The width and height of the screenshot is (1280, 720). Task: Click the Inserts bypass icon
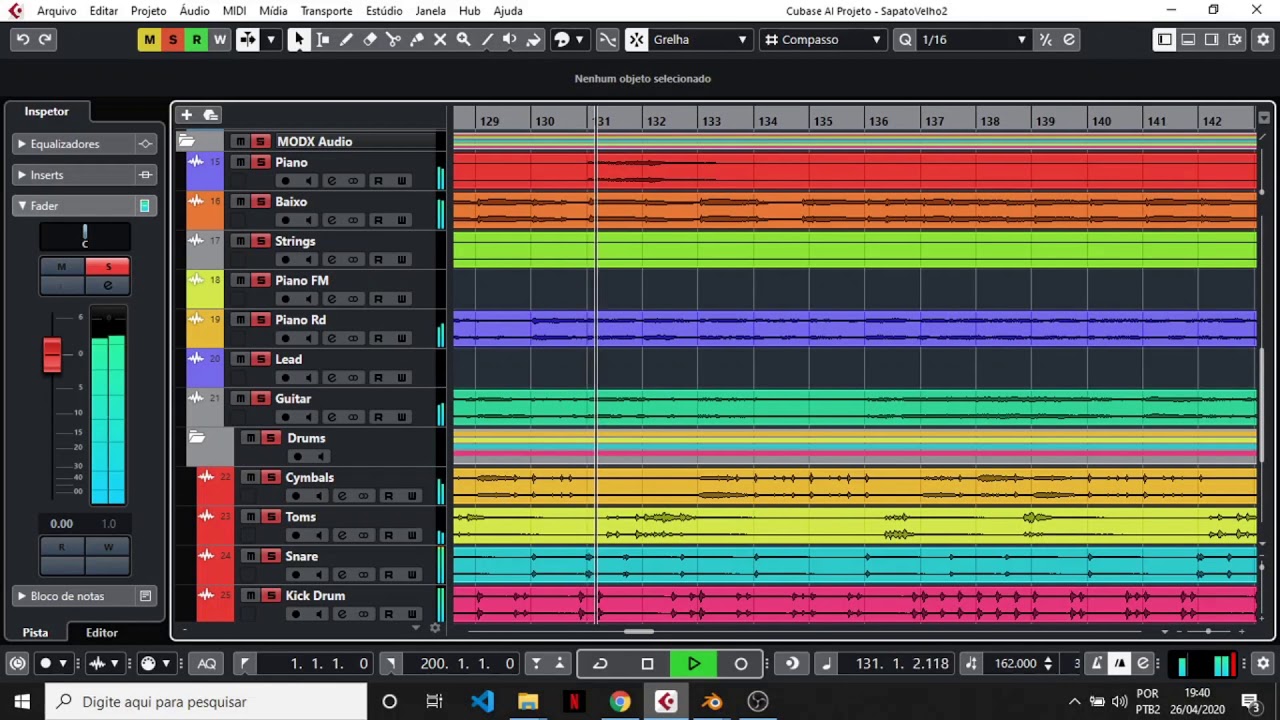click(145, 175)
